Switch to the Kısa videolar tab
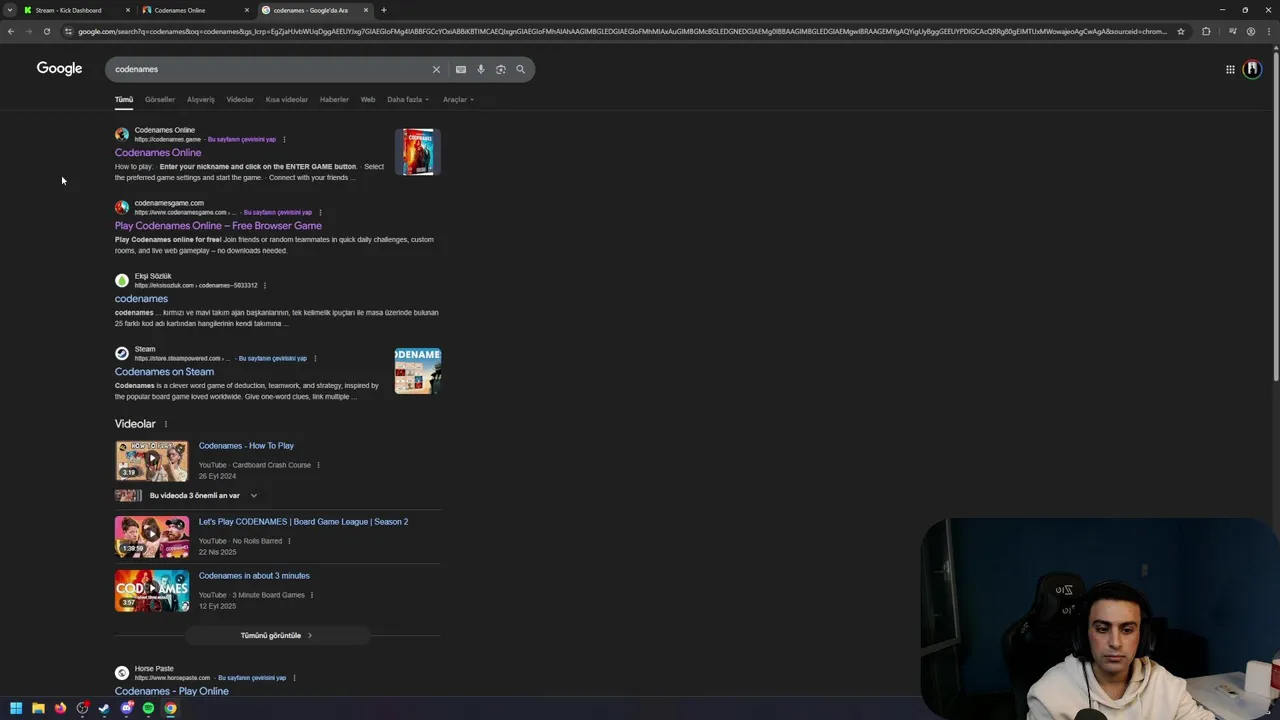 [287, 100]
